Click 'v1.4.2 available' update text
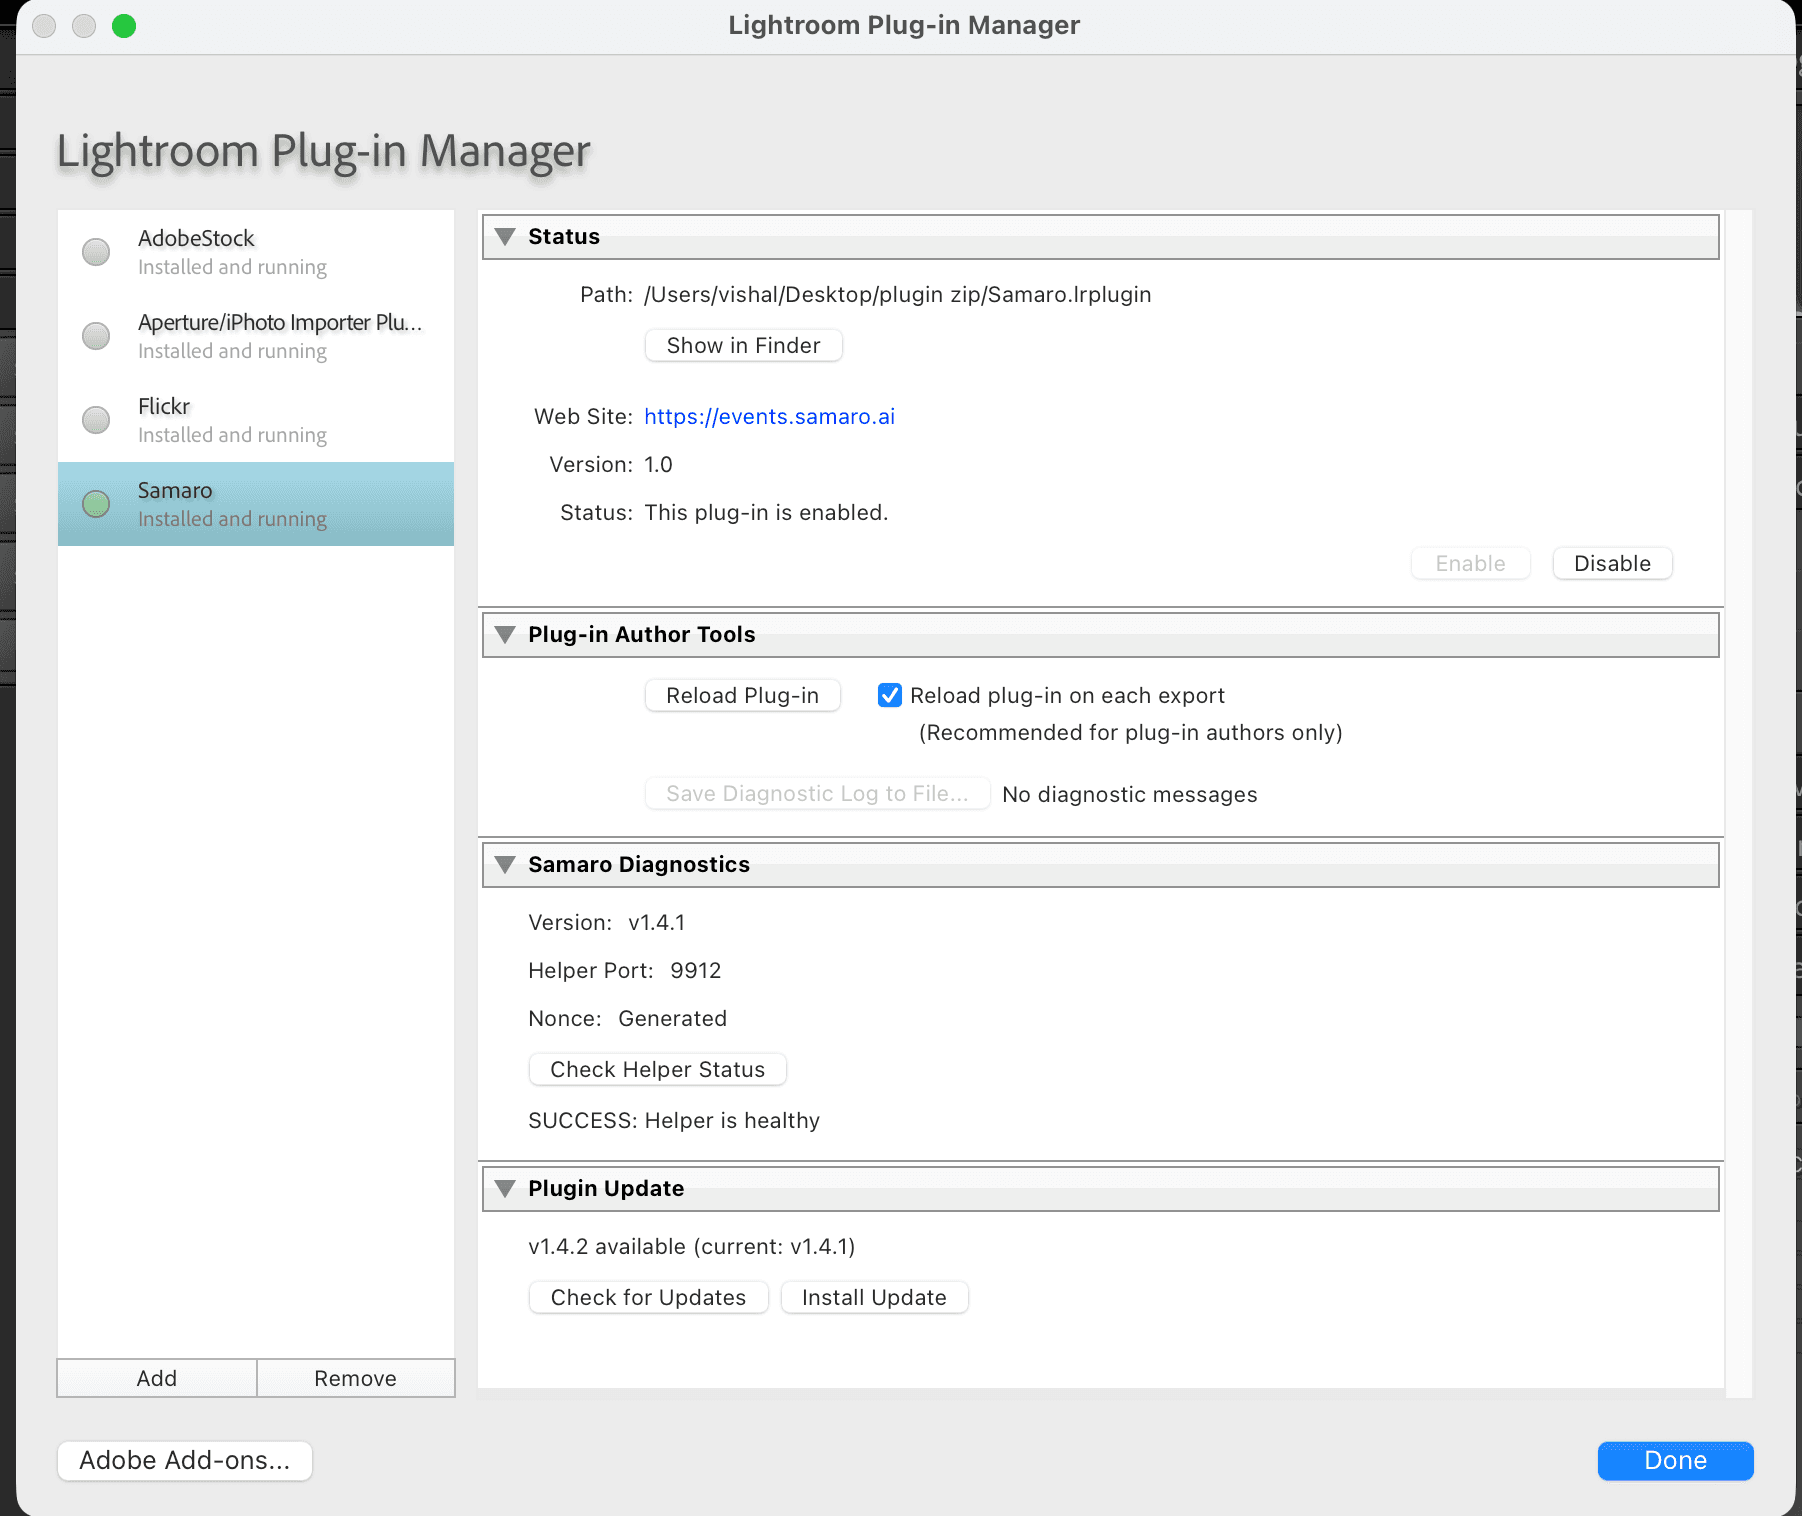 point(692,1247)
